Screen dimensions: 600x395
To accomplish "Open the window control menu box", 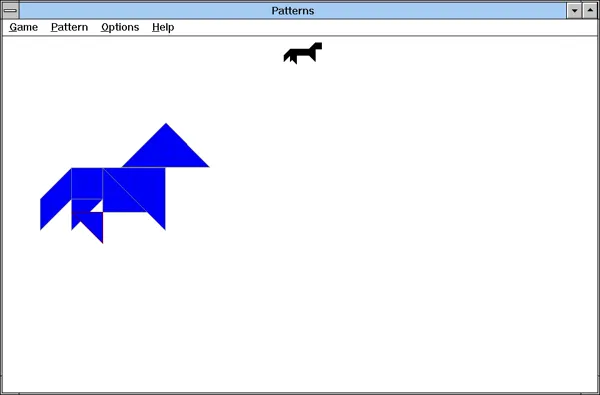I will pyautogui.click(x=10, y=10).
